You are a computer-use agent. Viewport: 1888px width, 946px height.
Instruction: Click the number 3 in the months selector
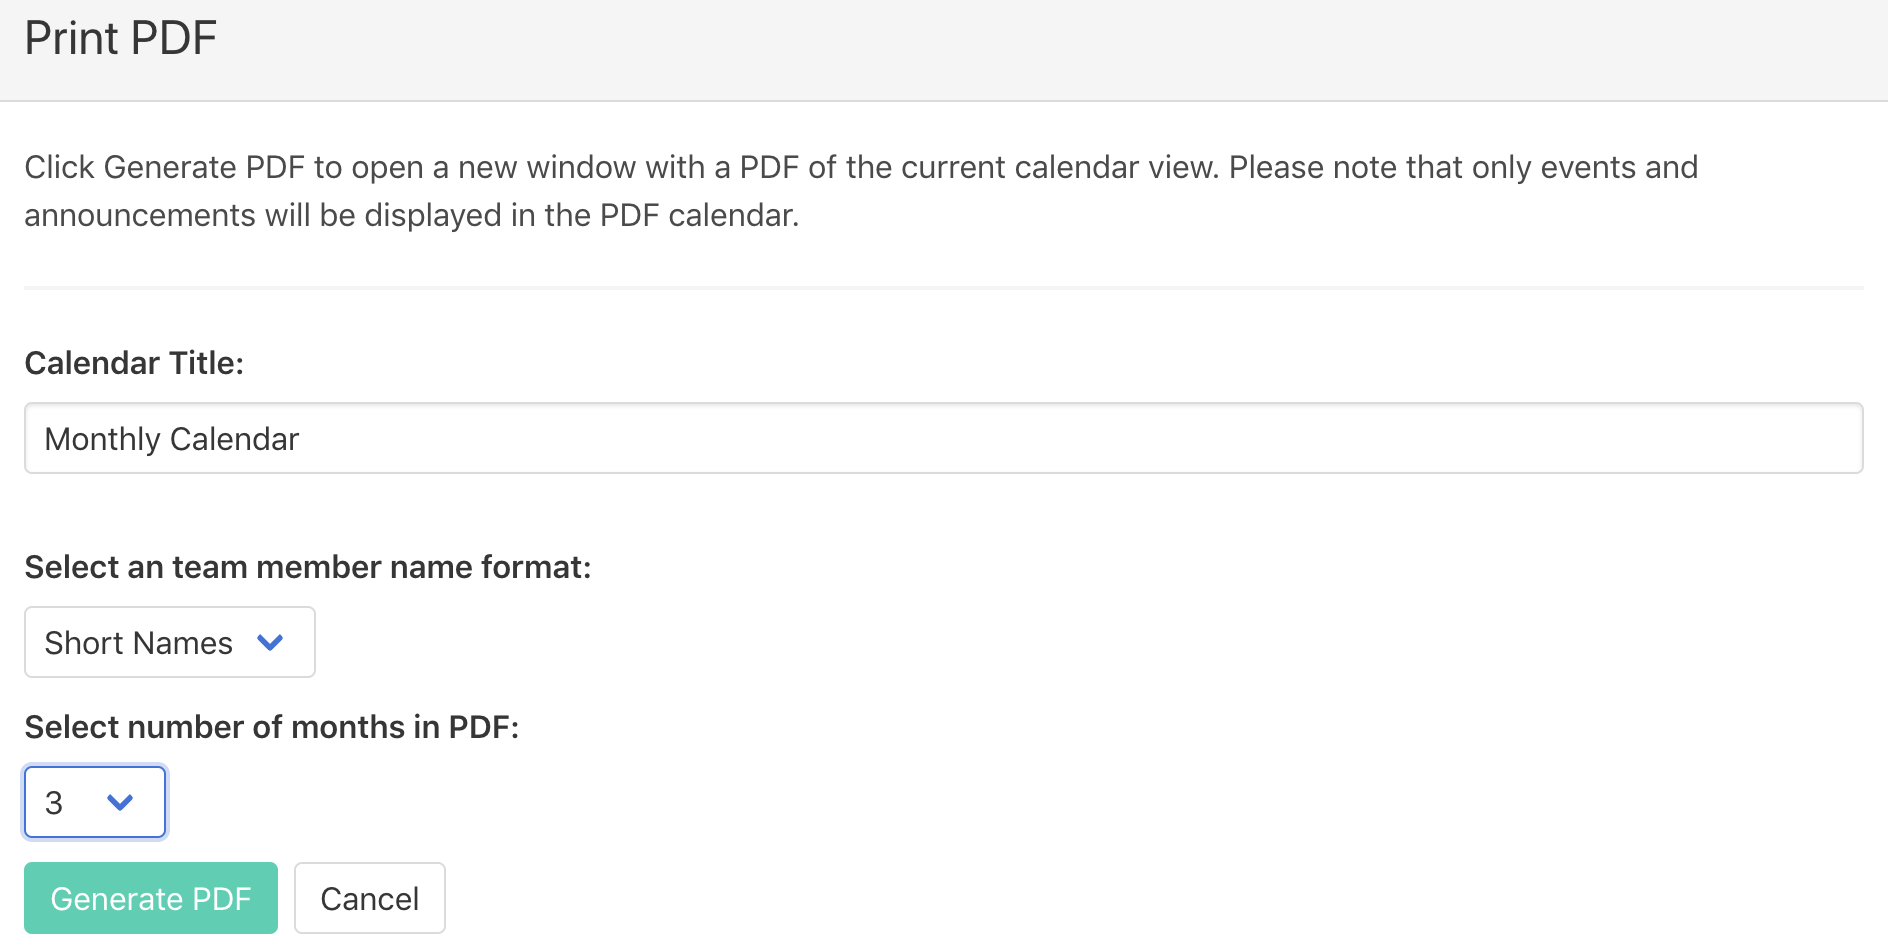coord(54,803)
